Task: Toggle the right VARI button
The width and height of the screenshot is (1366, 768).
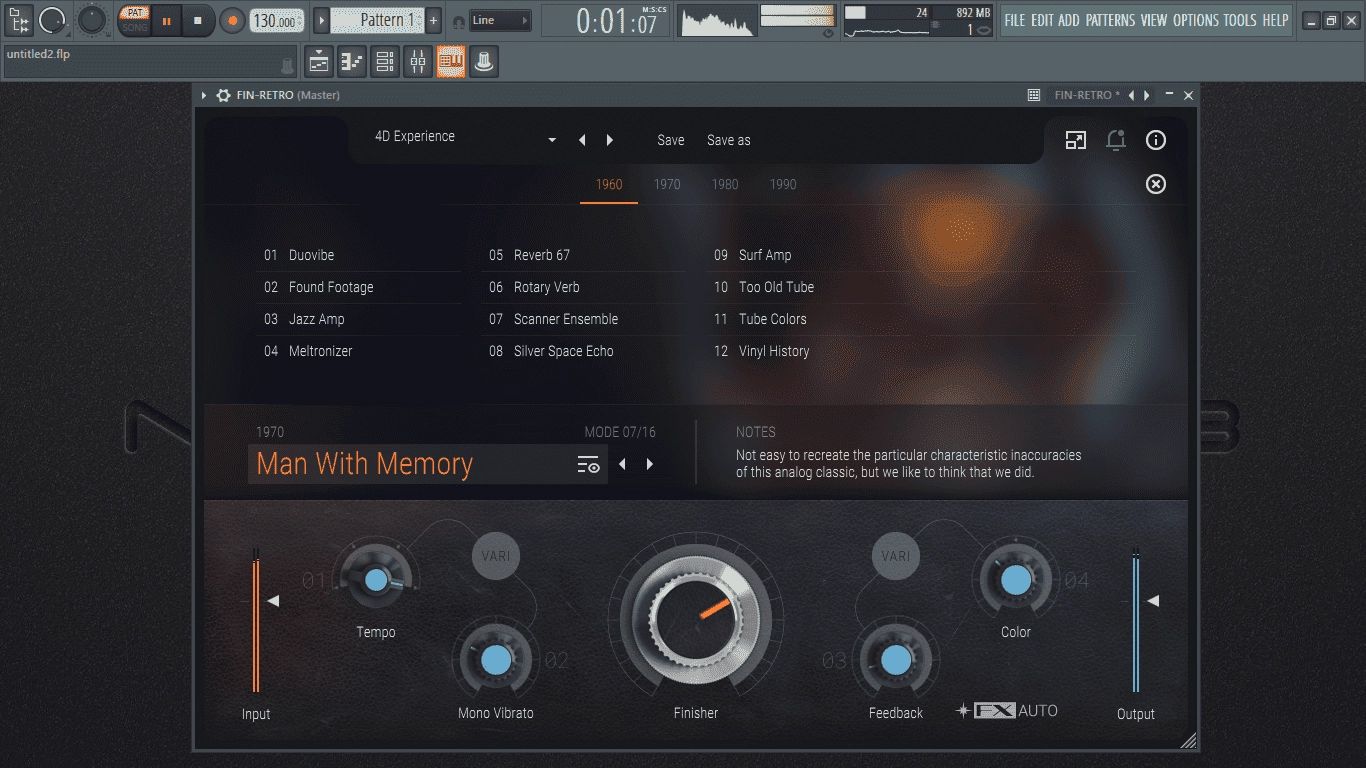Action: 896,555
